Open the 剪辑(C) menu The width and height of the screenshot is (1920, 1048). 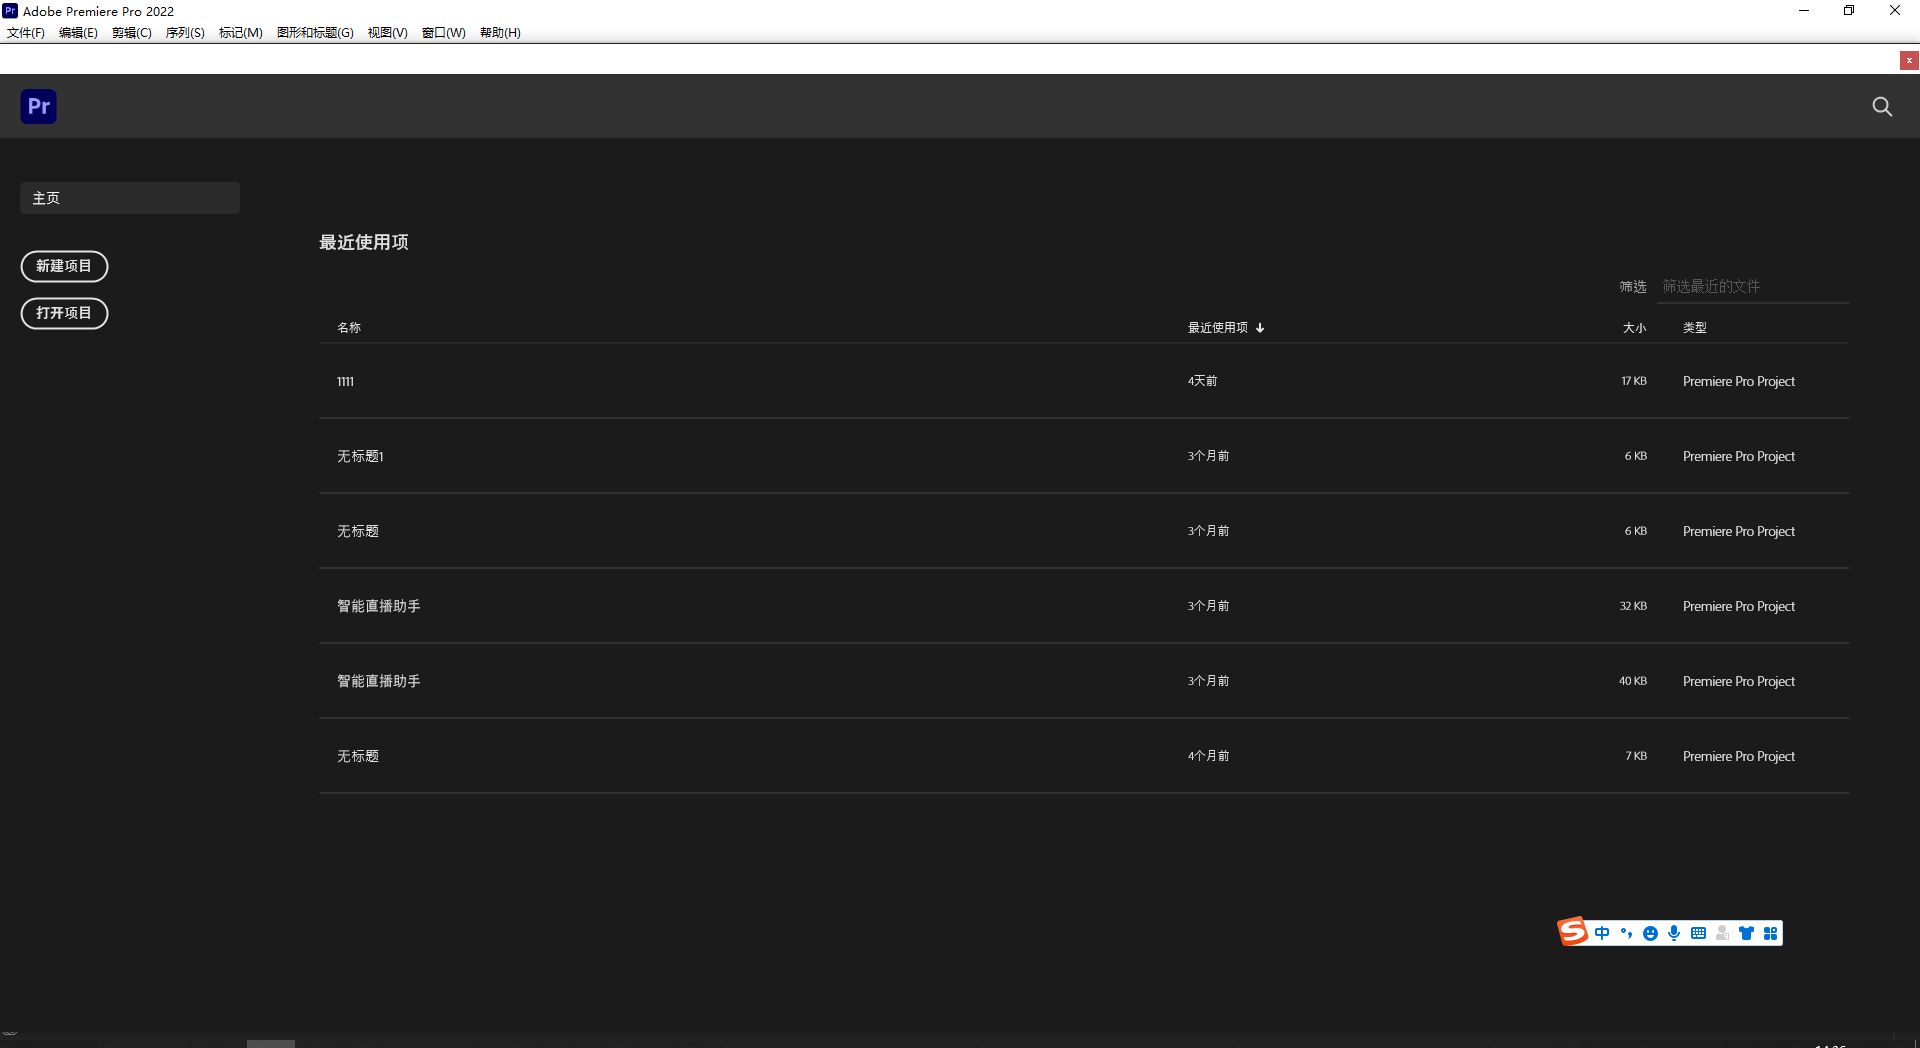pos(131,32)
